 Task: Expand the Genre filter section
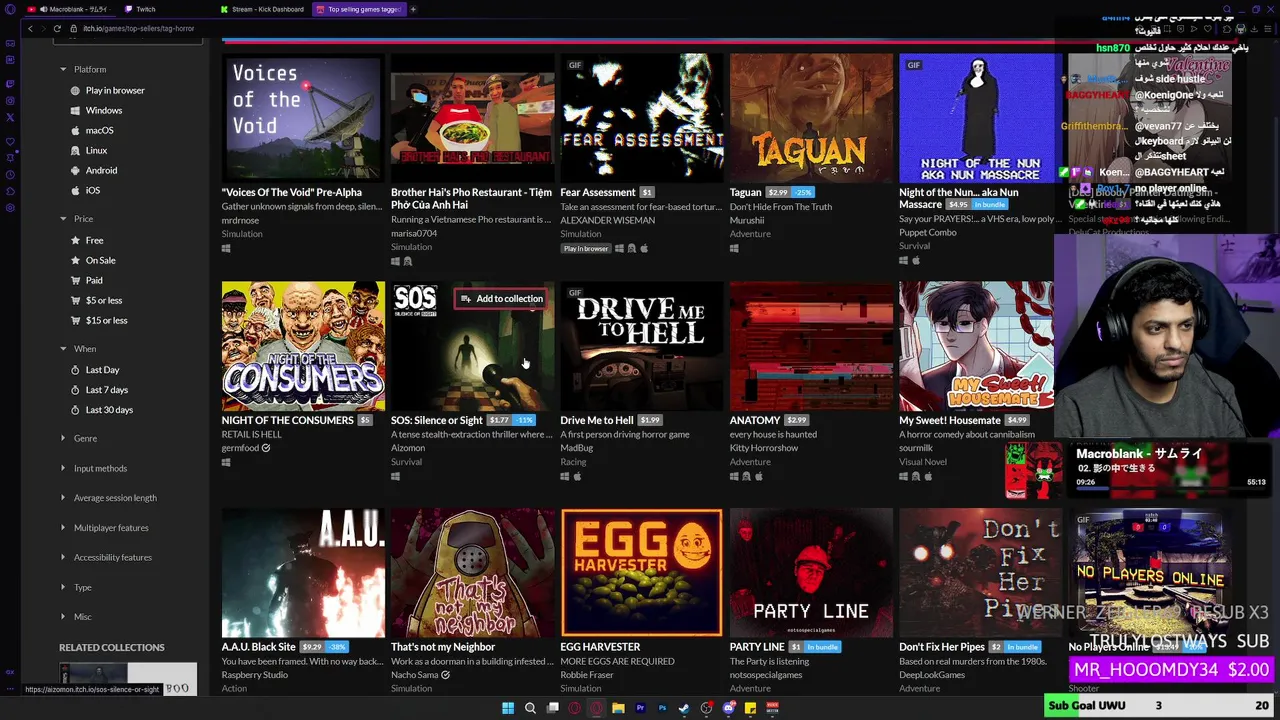point(79,438)
